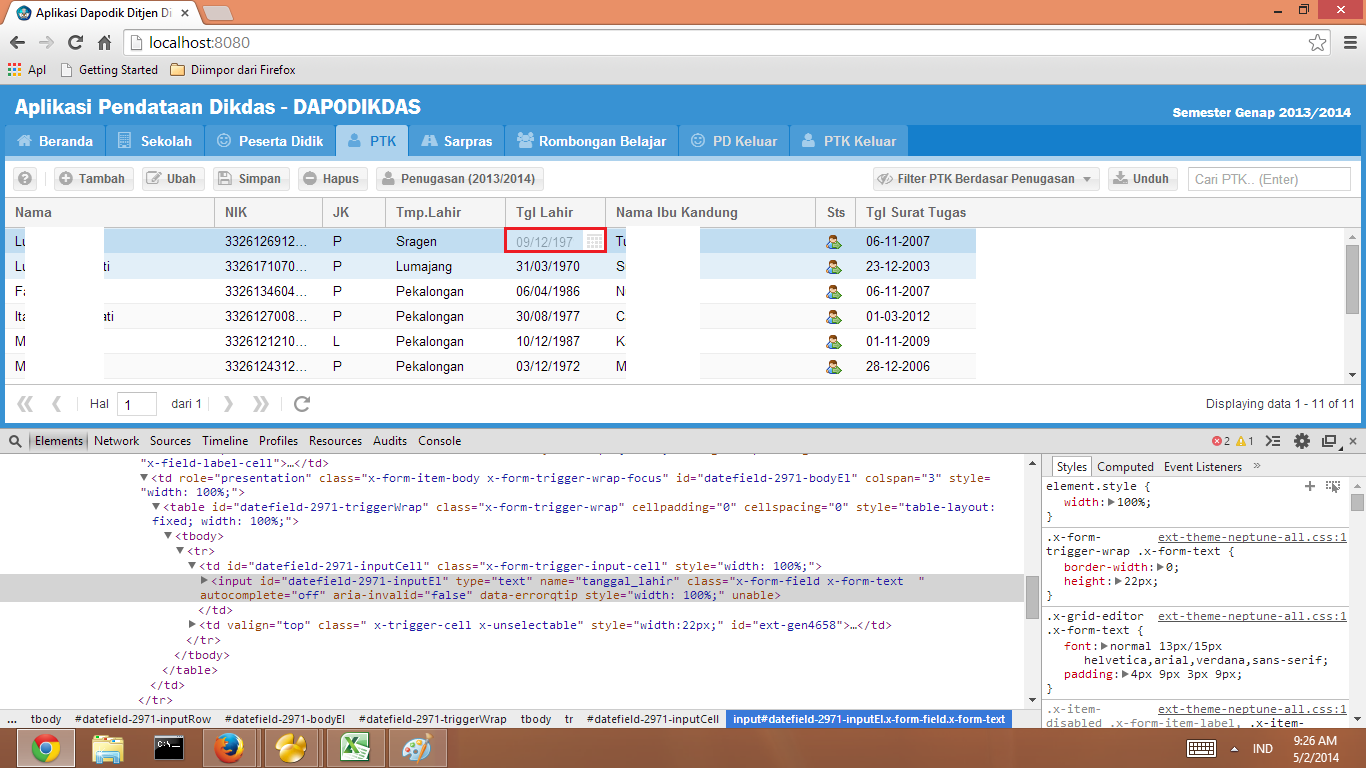Refresh the PTK grid data
Viewport: 1366px width, 768px height.
[x=302, y=404]
